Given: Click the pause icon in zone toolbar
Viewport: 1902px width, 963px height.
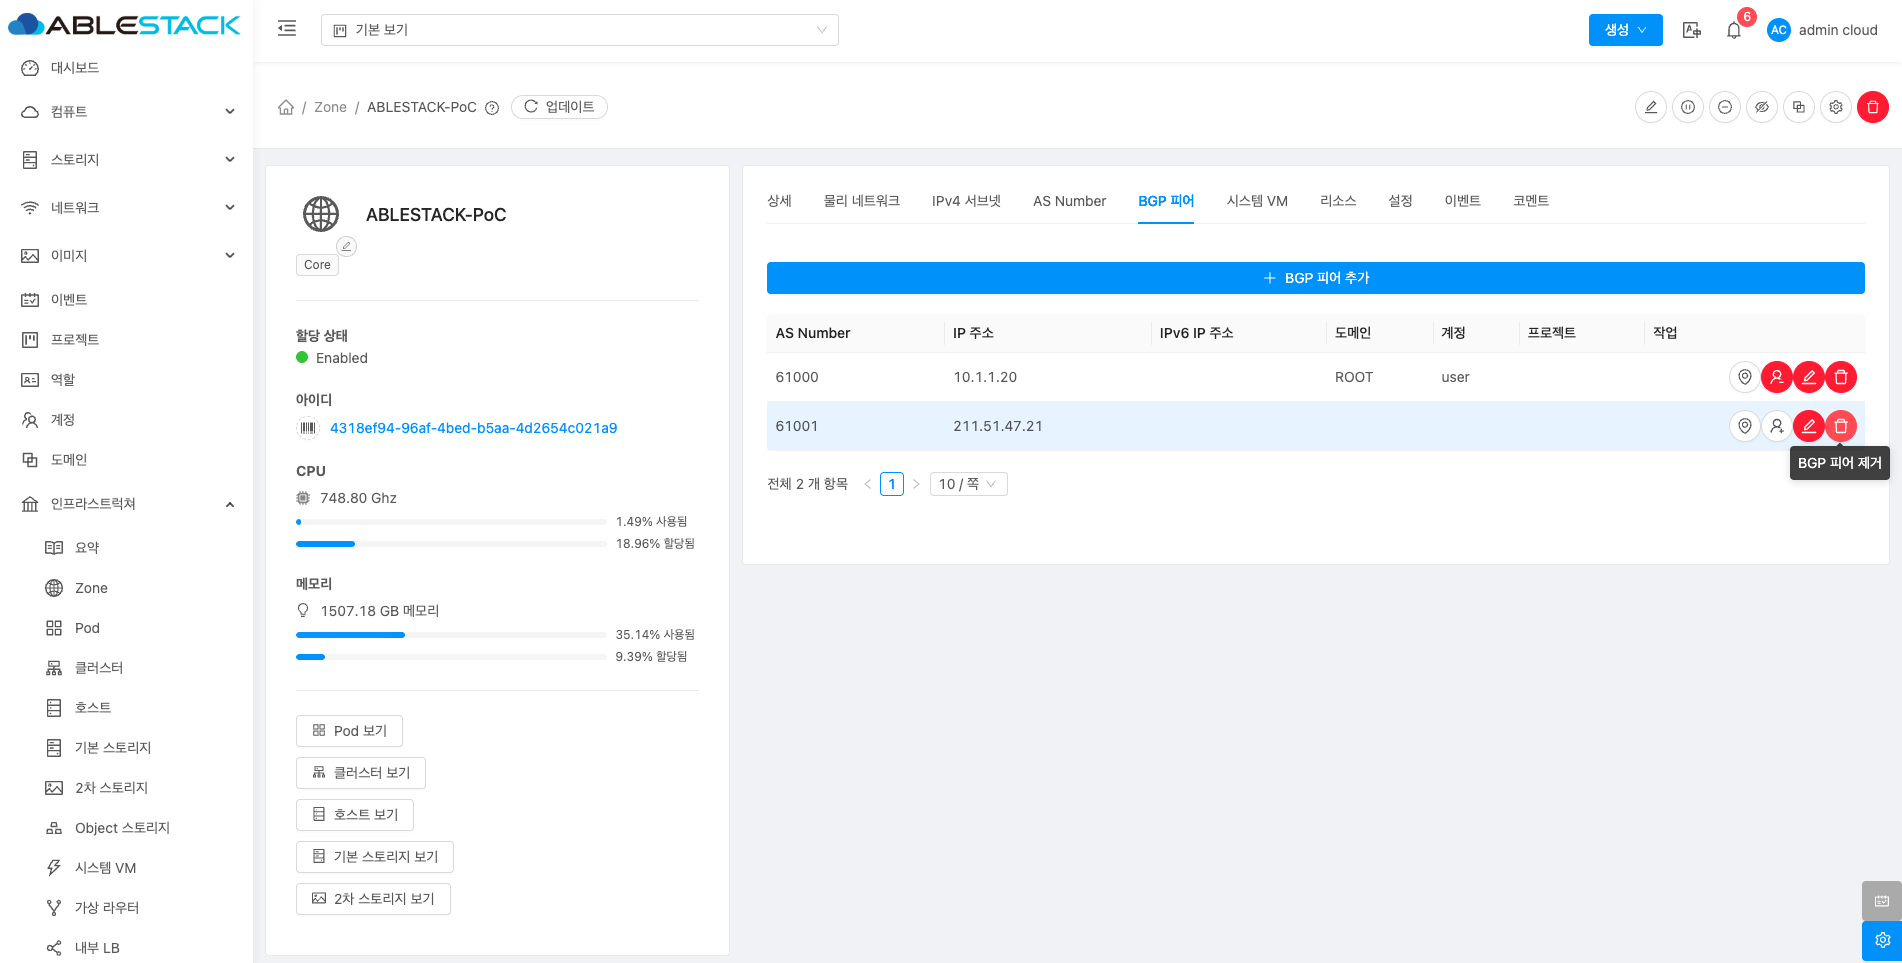Looking at the screenshot, I should pyautogui.click(x=1688, y=107).
